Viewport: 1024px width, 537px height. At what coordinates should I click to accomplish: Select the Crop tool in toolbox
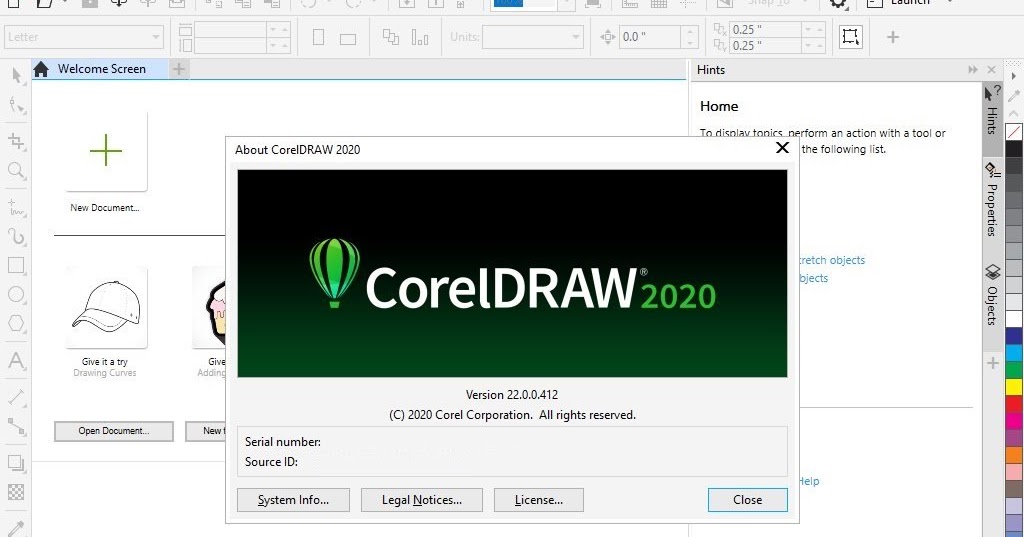[16, 141]
